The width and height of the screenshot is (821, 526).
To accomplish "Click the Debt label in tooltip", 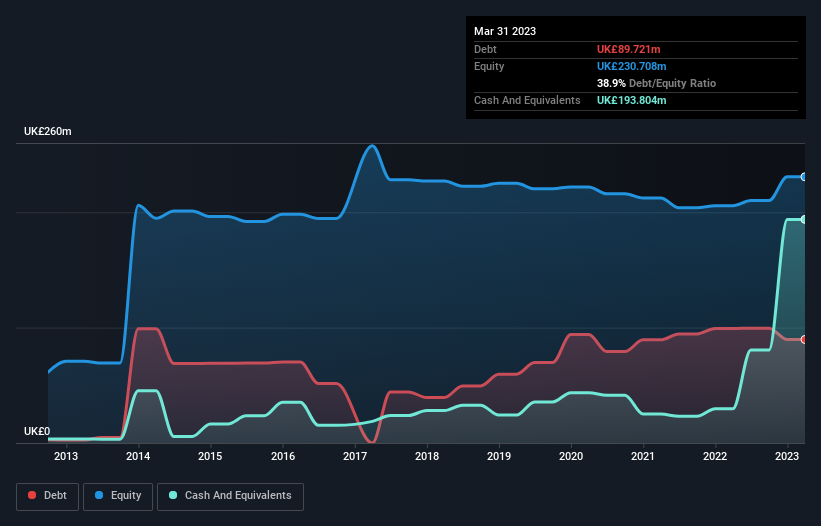I will coord(485,49).
